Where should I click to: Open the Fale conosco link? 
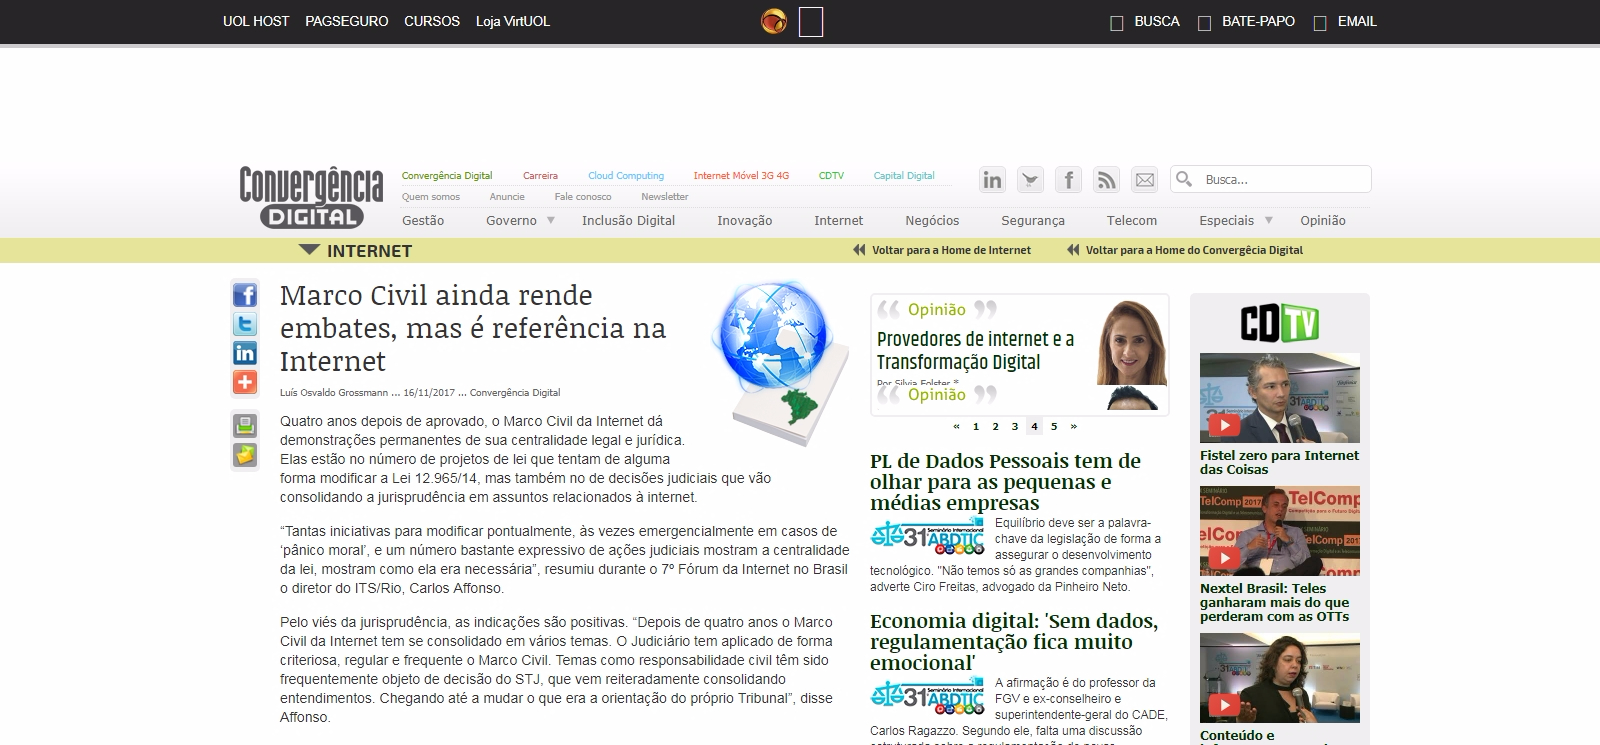point(583,196)
